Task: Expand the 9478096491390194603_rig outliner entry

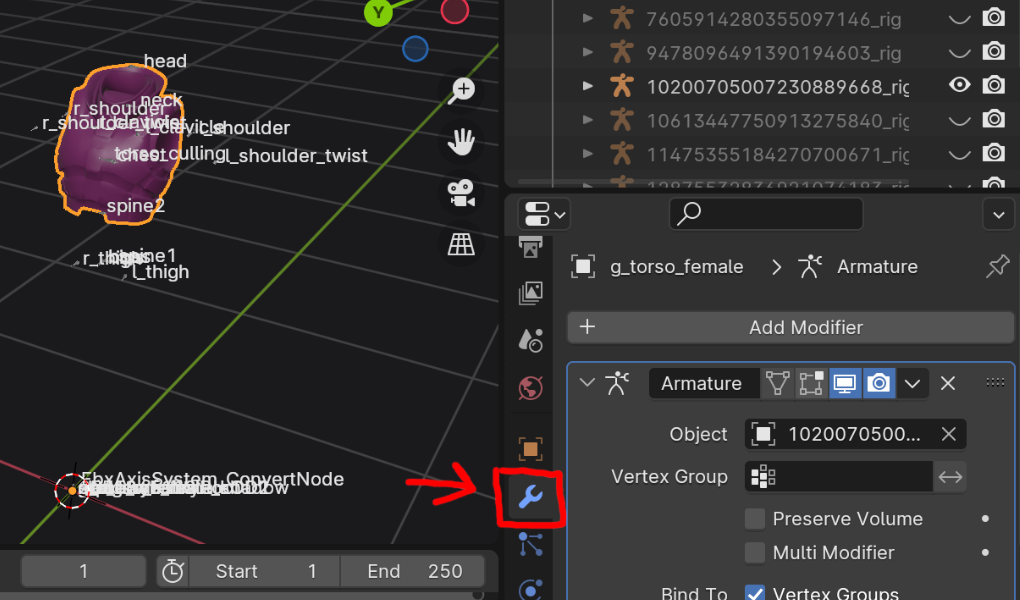Action: (587, 52)
